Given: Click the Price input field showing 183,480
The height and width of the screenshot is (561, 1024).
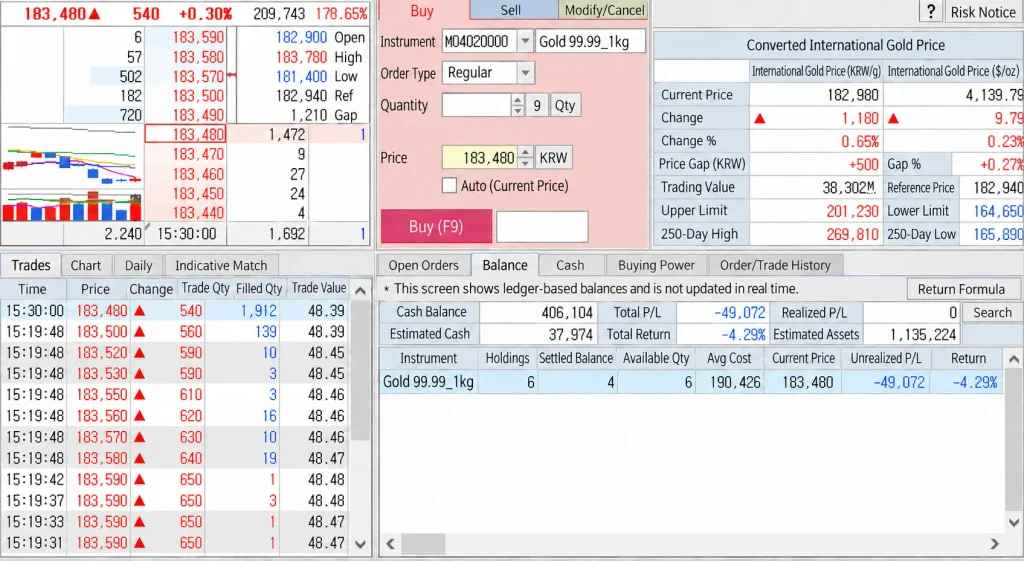Looking at the screenshot, I should (480, 157).
